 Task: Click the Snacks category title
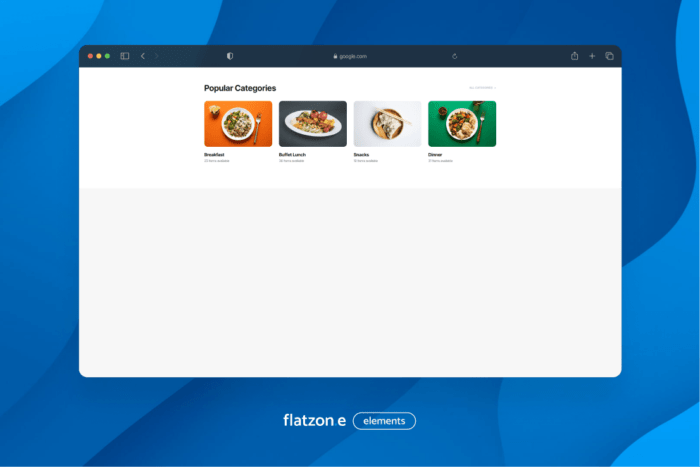[361, 155]
